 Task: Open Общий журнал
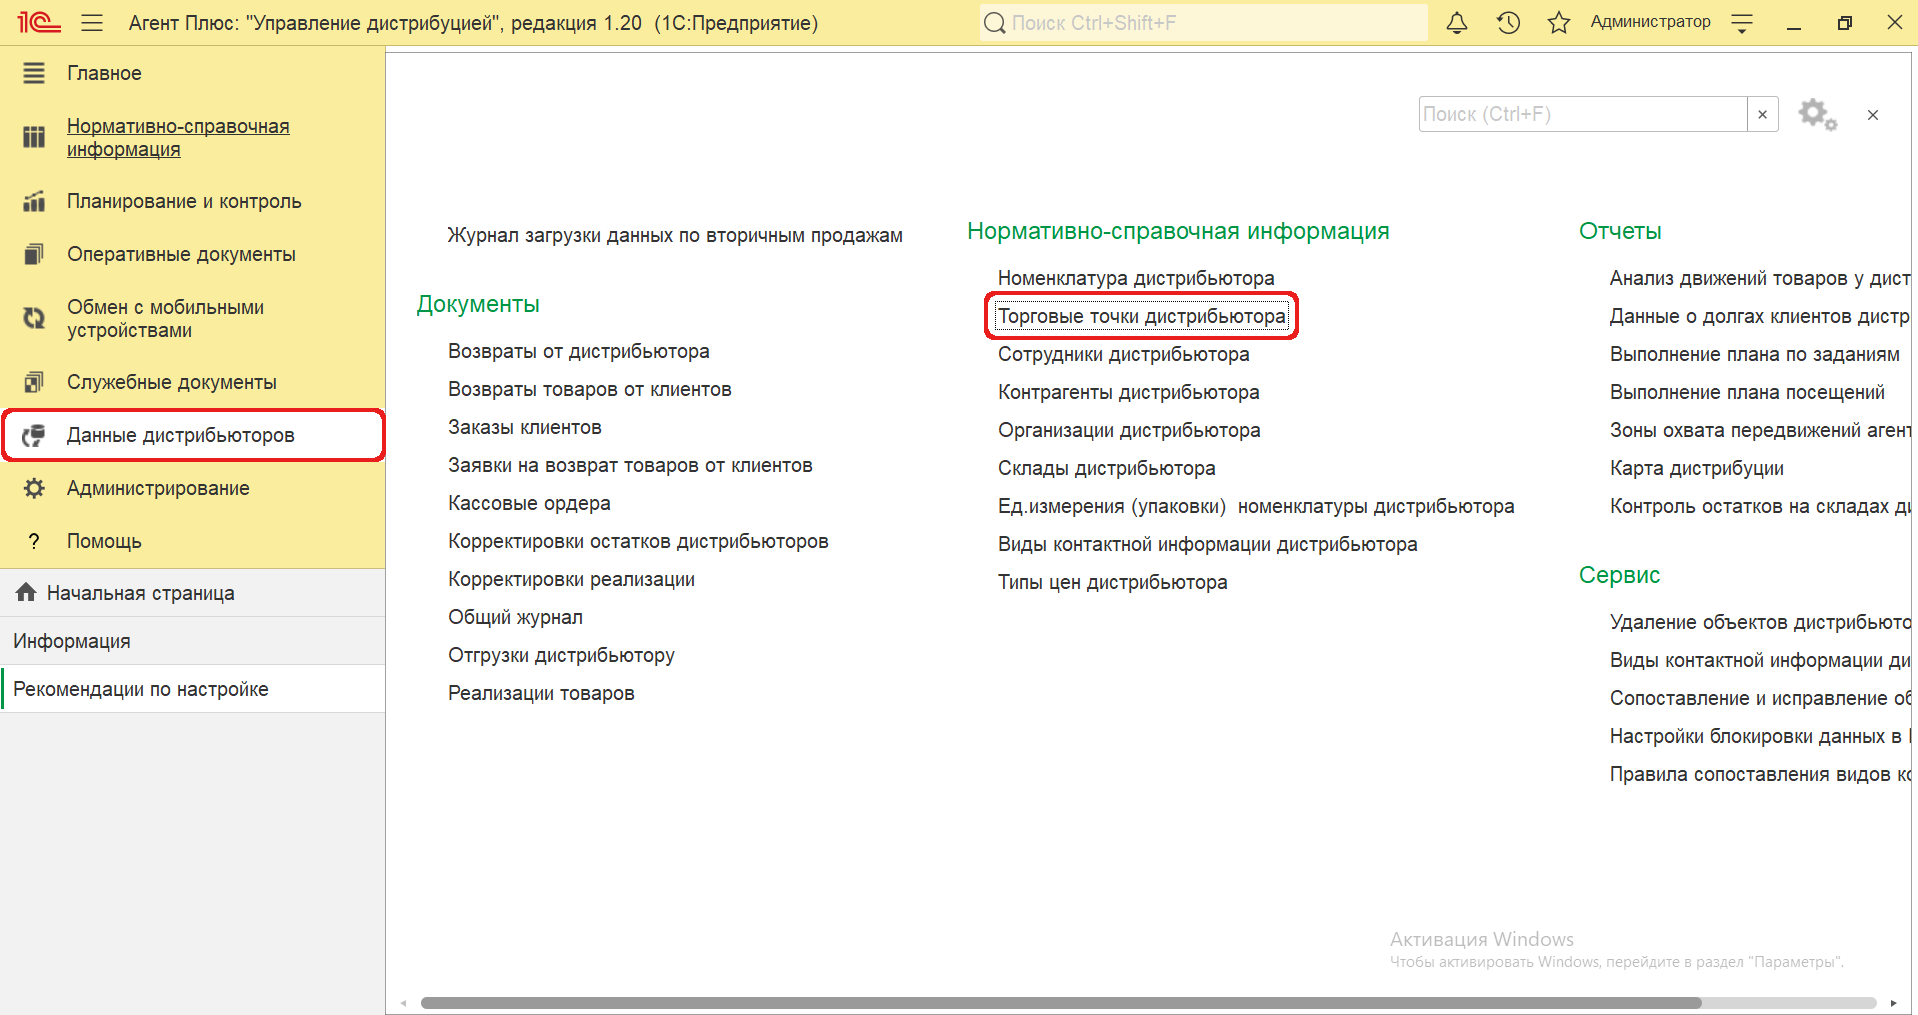515,617
